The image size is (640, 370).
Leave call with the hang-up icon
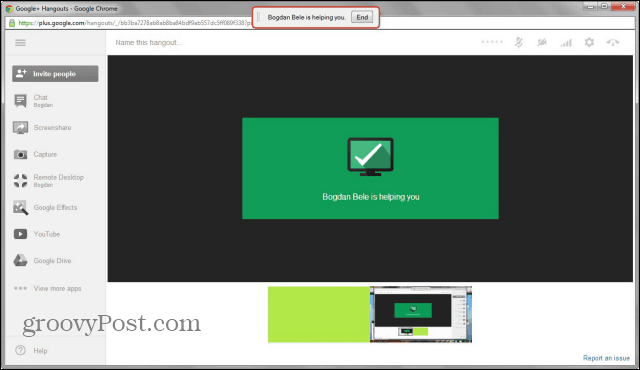(613, 42)
